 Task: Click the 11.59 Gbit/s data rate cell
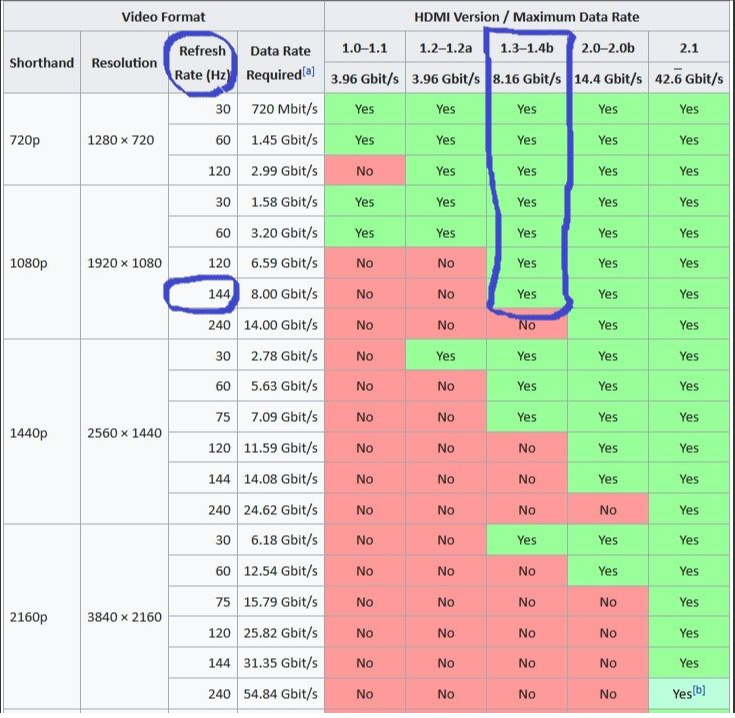point(281,448)
